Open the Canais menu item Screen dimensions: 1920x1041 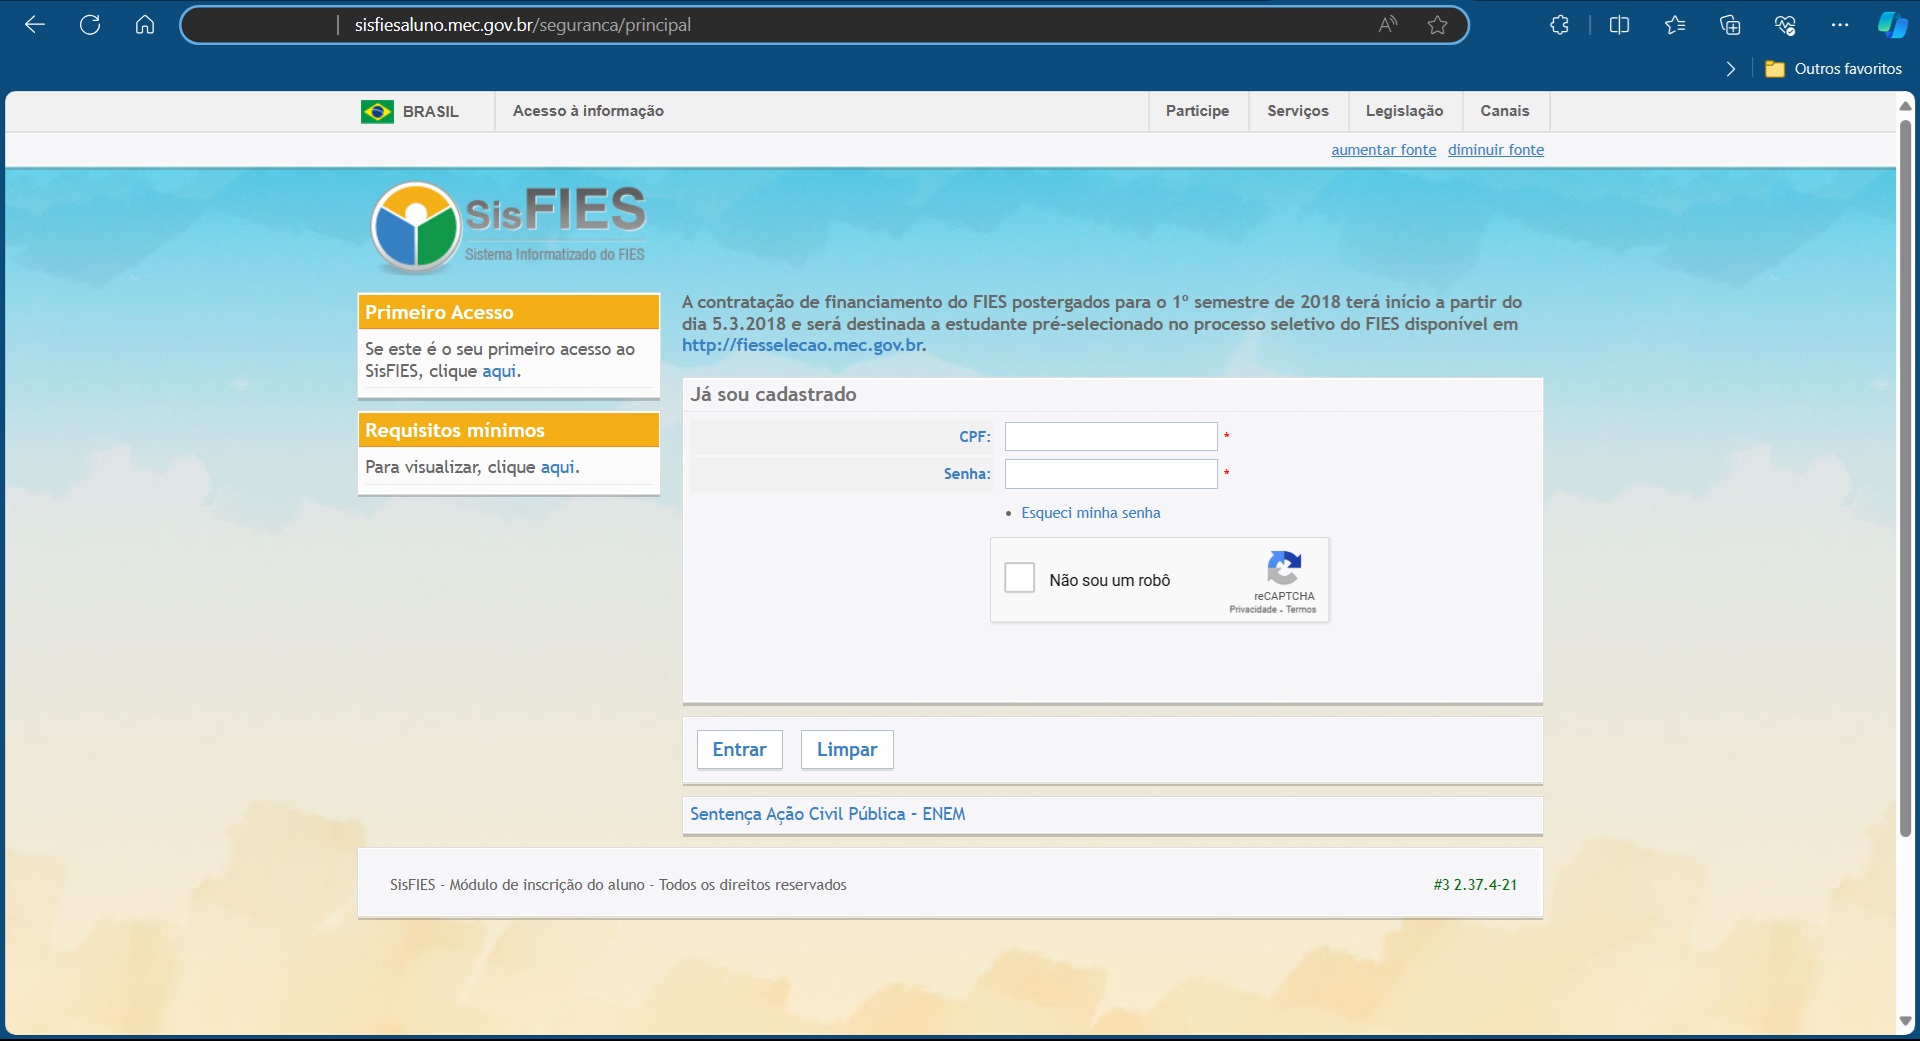pyautogui.click(x=1505, y=111)
